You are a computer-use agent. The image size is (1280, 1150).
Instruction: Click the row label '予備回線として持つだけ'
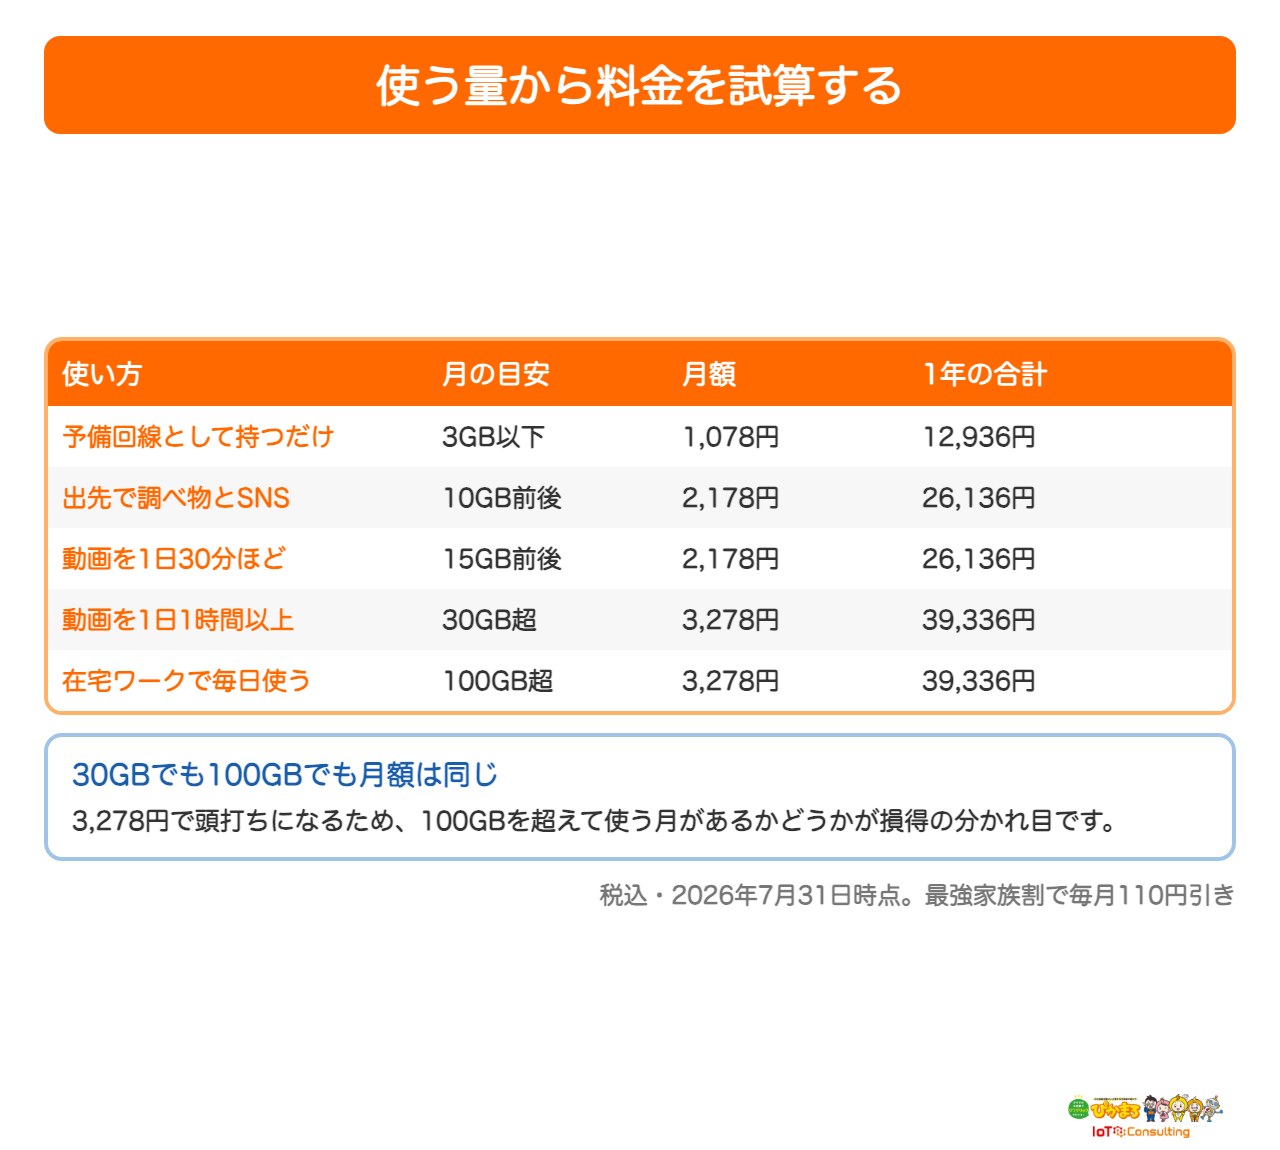198,436
